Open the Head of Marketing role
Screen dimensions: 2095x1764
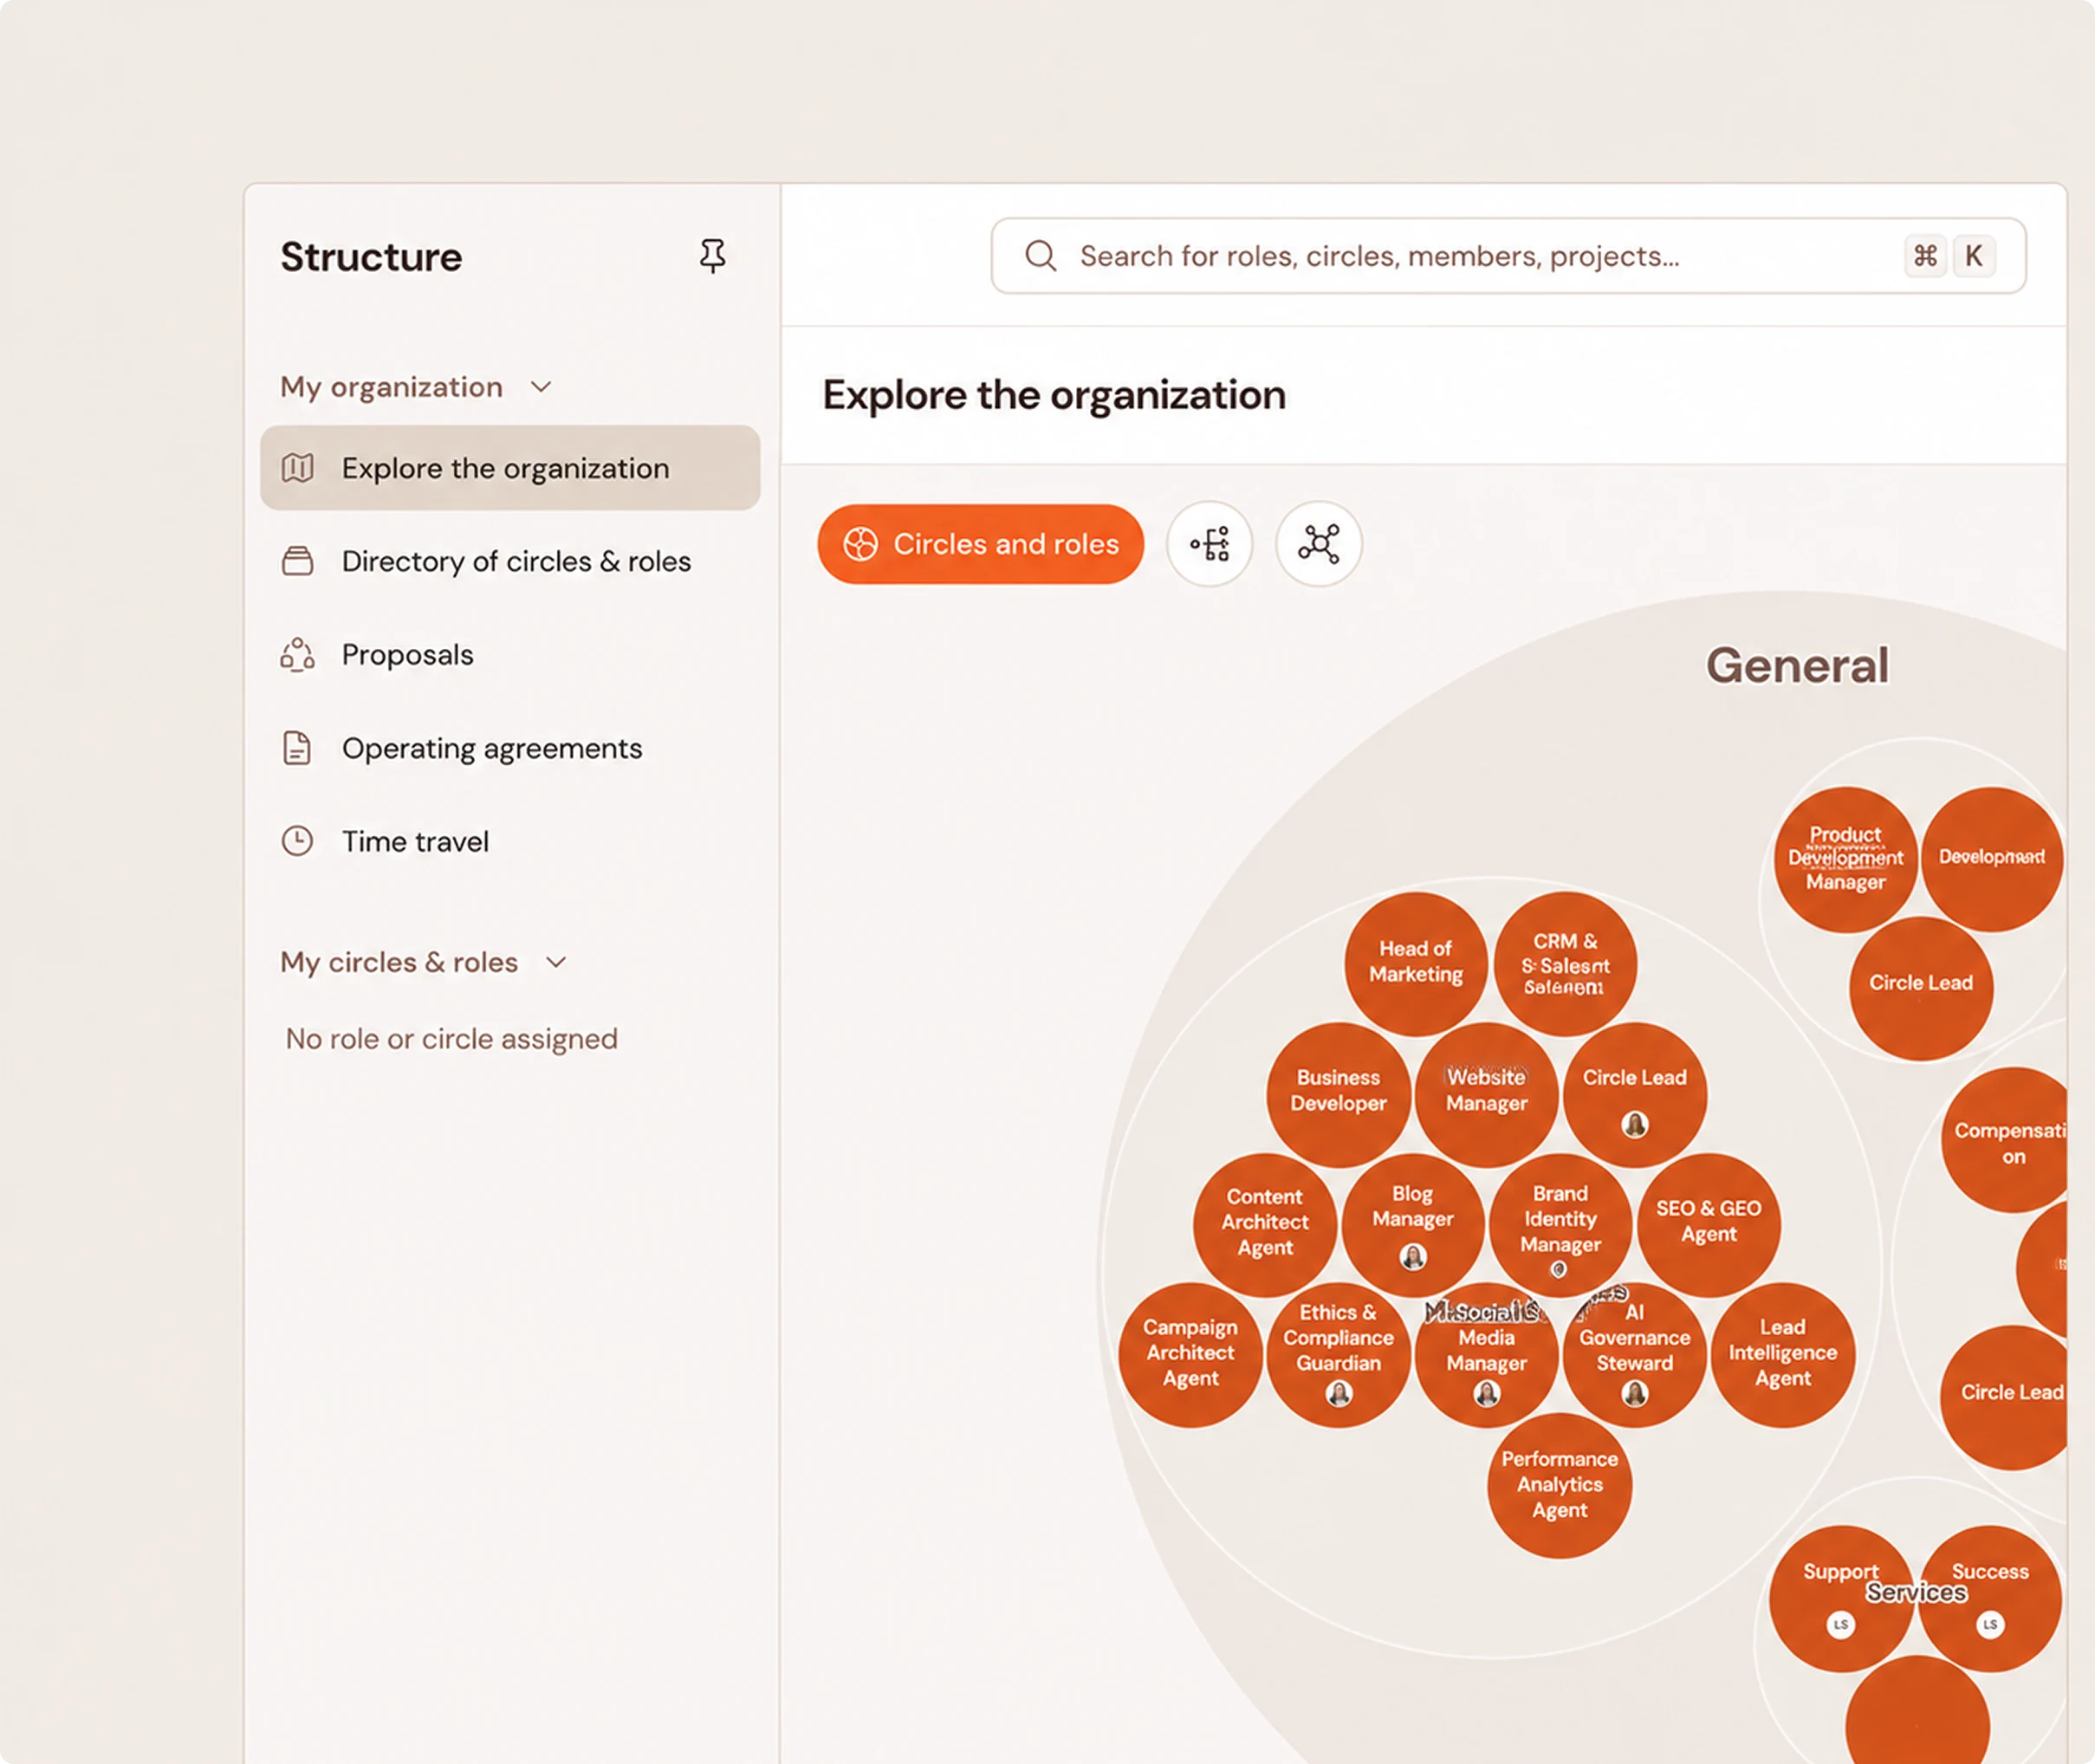tap(1416, 963)
